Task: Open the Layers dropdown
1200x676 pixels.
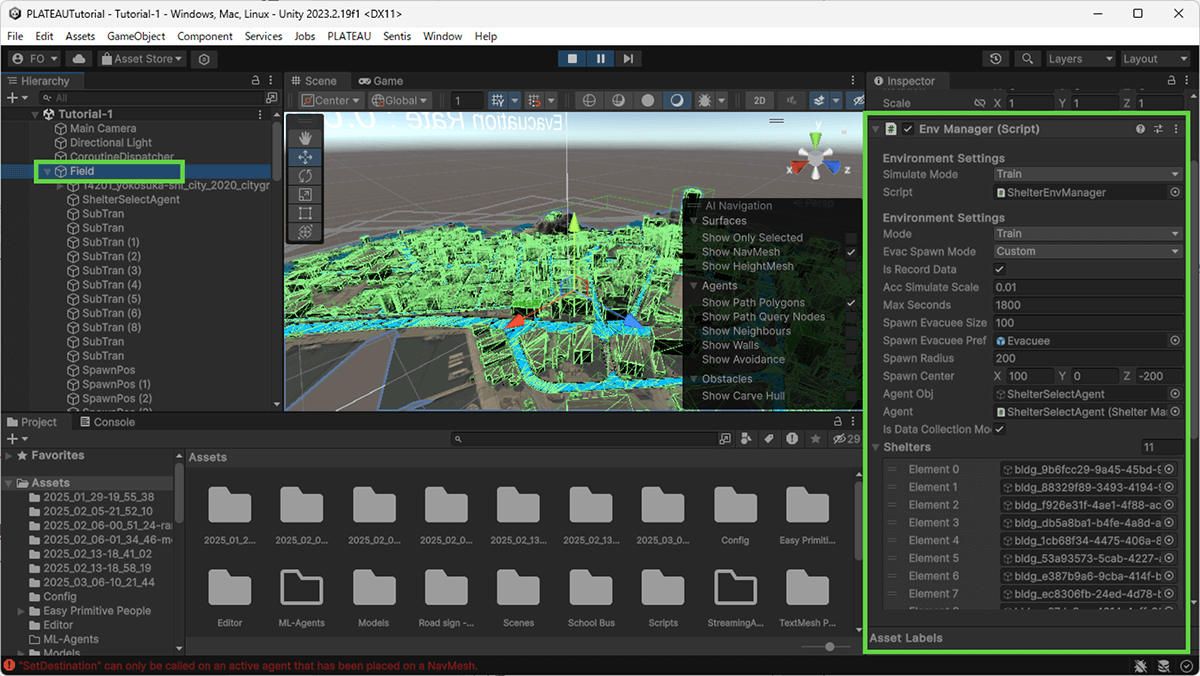Action: click(x=1079, y=59)
